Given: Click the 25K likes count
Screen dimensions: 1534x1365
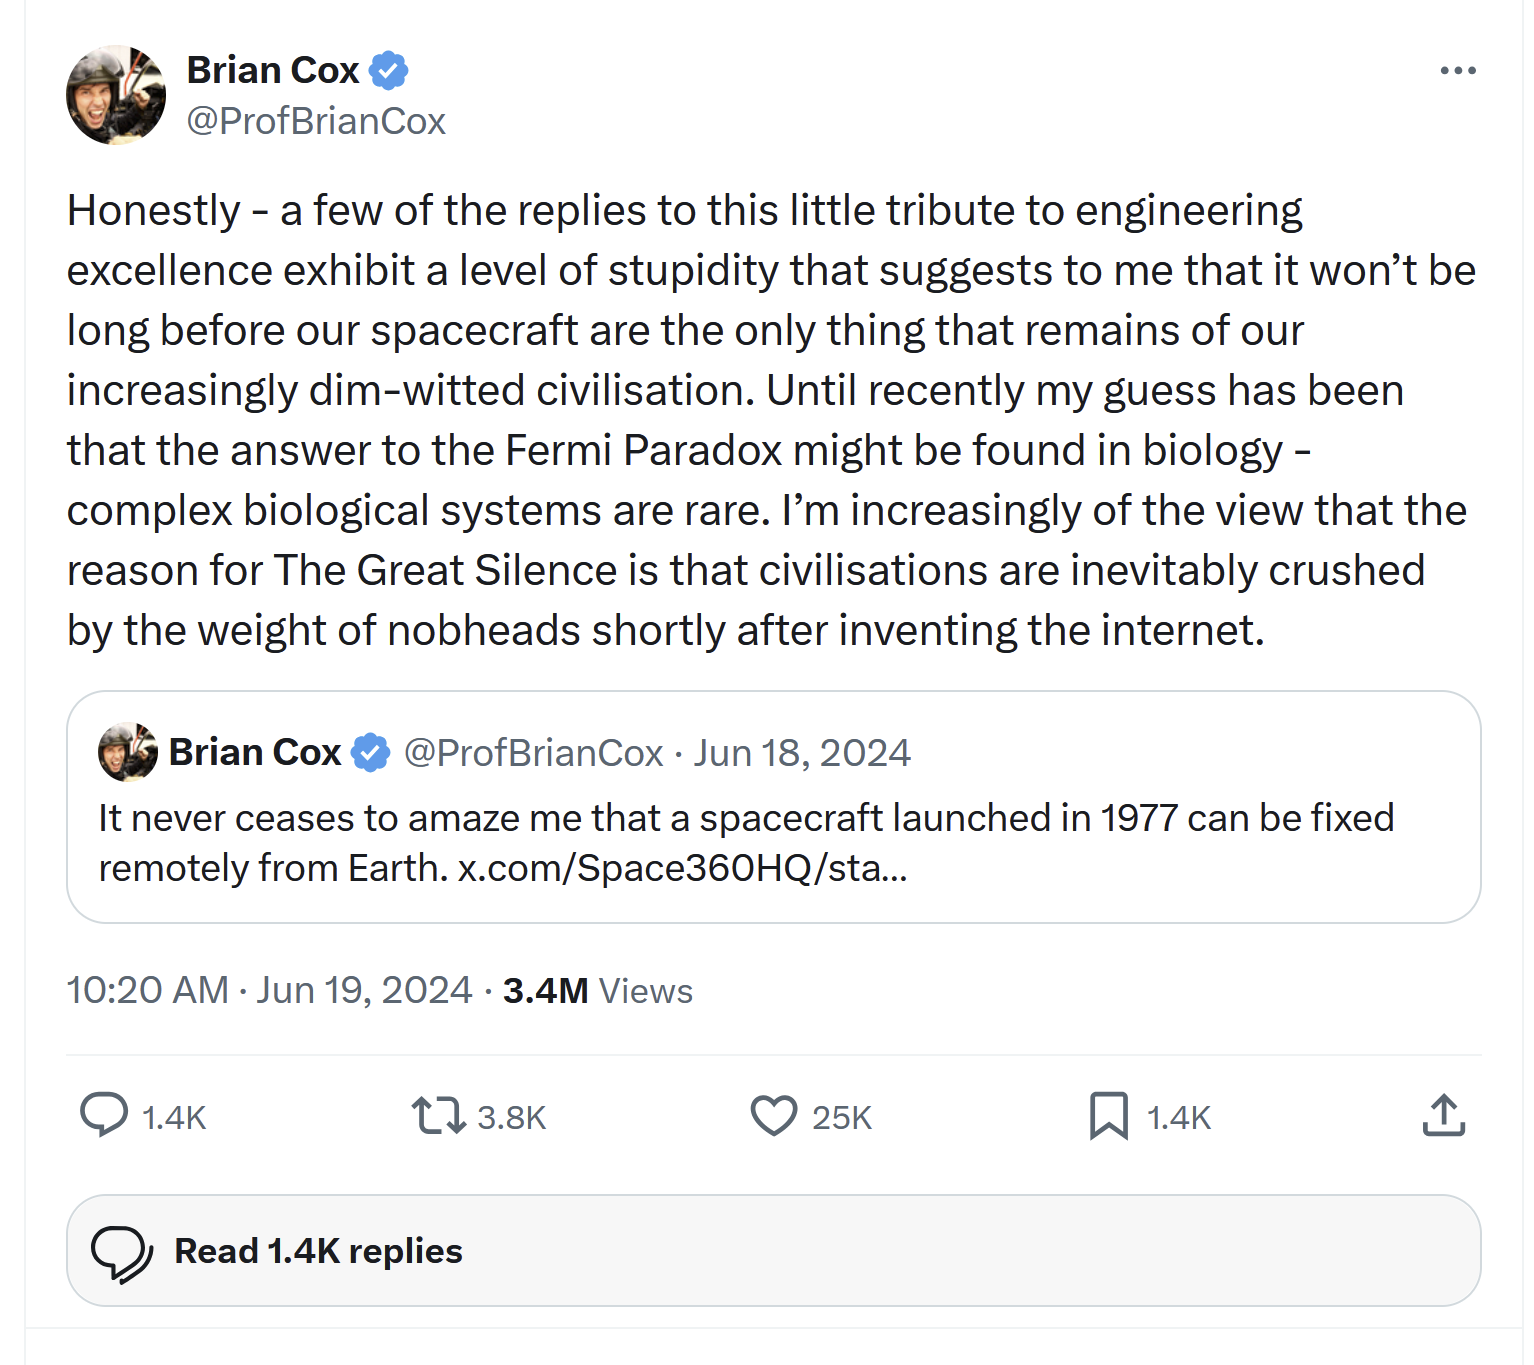Looking at the screenshot, I should 841,1117.
